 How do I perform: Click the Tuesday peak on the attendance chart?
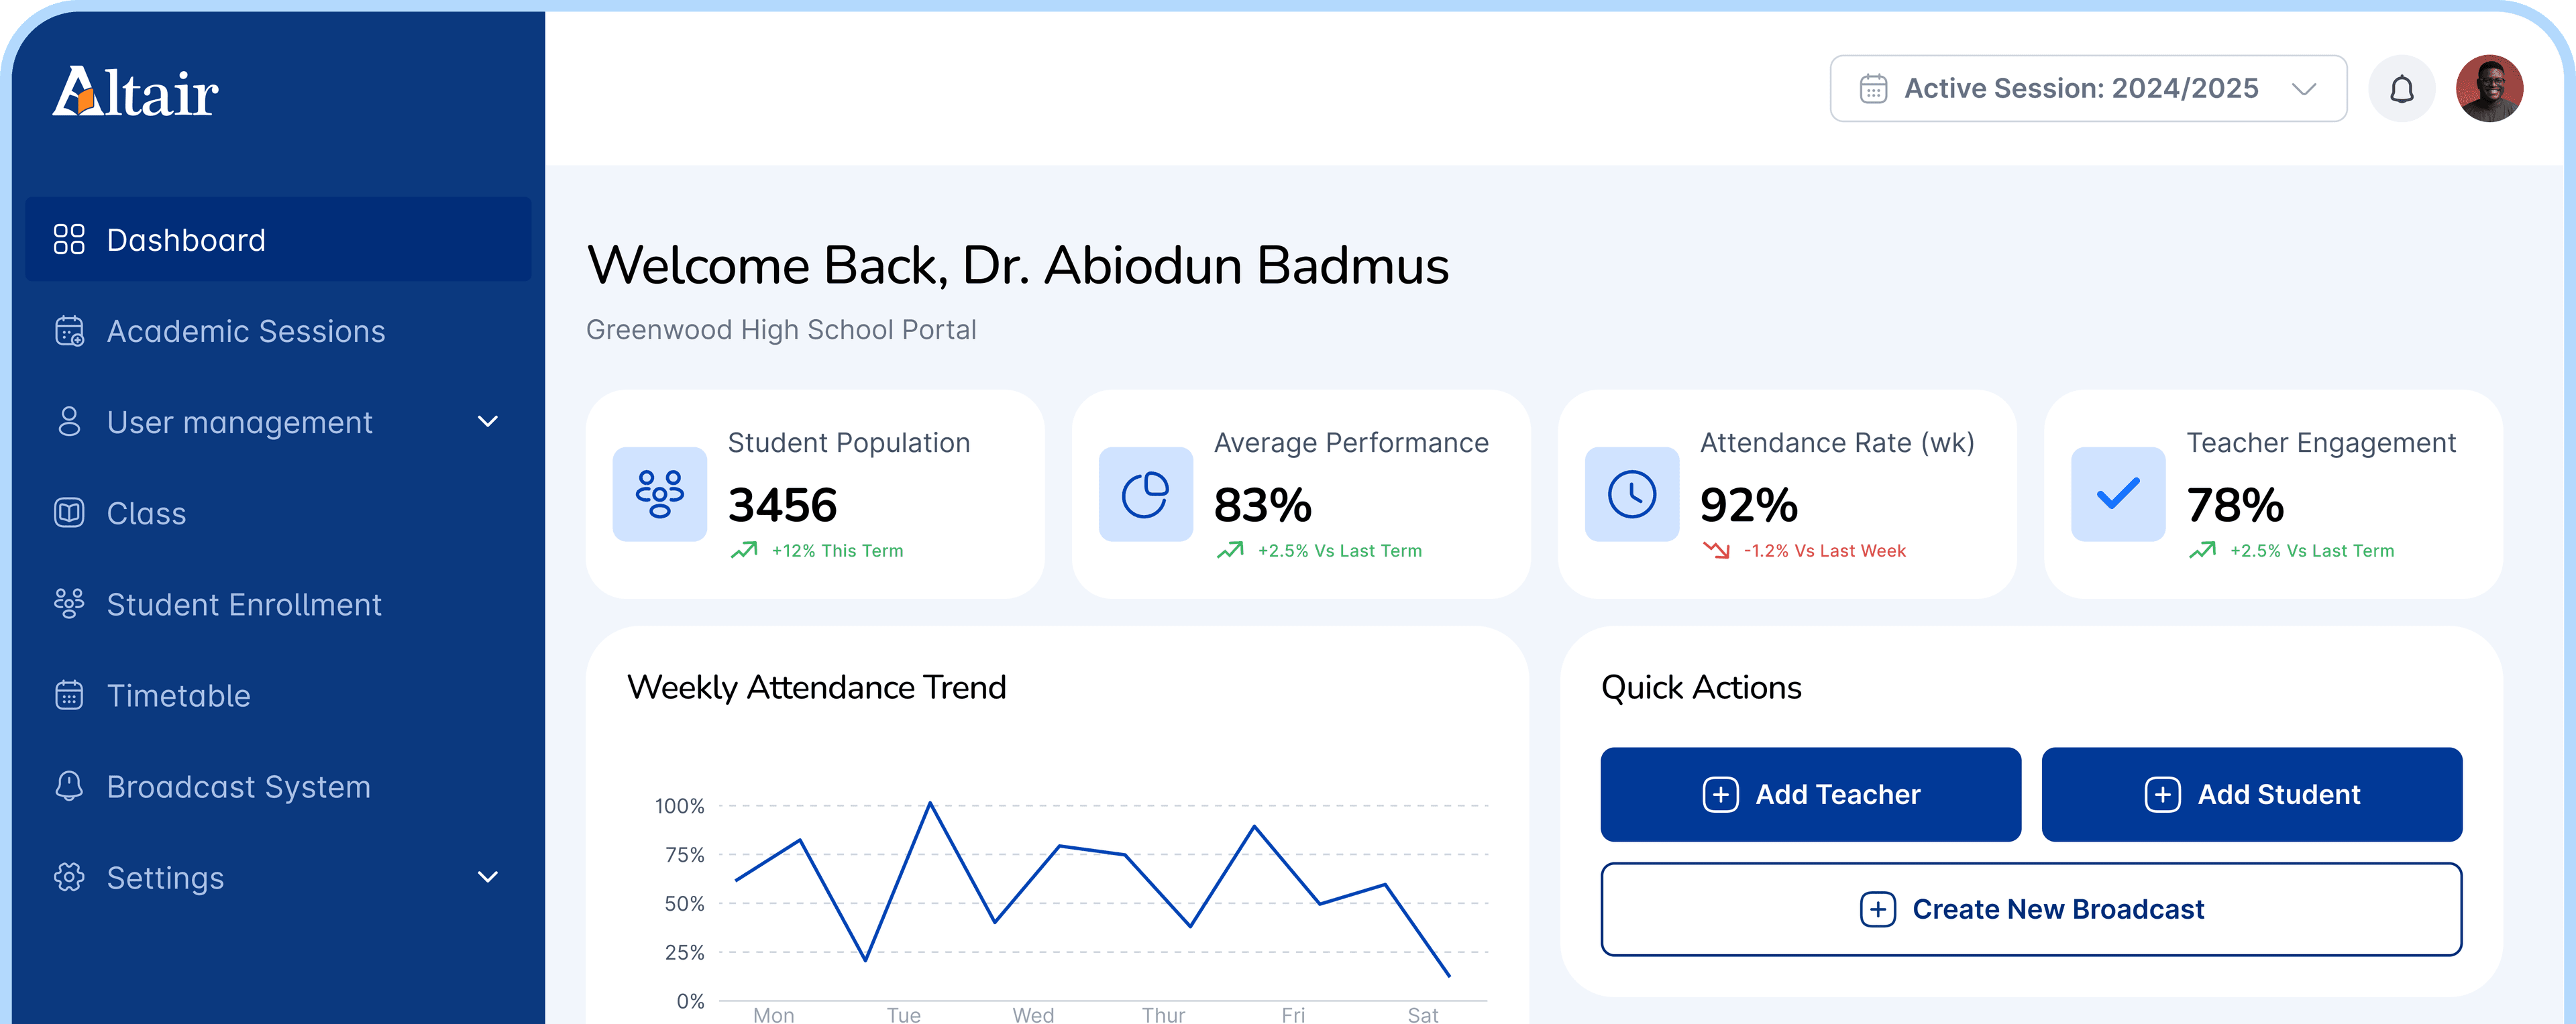pos(930,803)
